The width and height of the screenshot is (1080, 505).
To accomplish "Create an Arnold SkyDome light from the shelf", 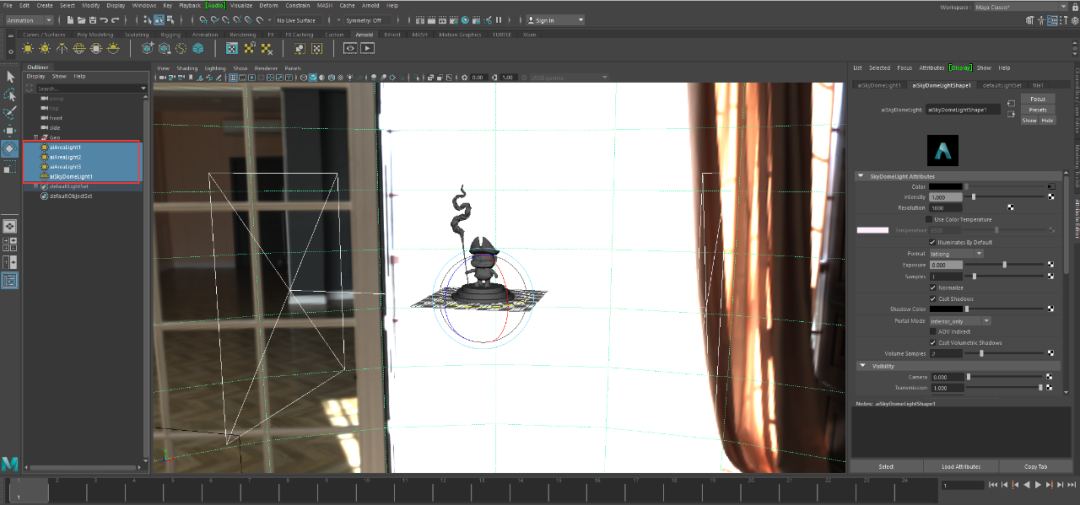I will [79, 48].
